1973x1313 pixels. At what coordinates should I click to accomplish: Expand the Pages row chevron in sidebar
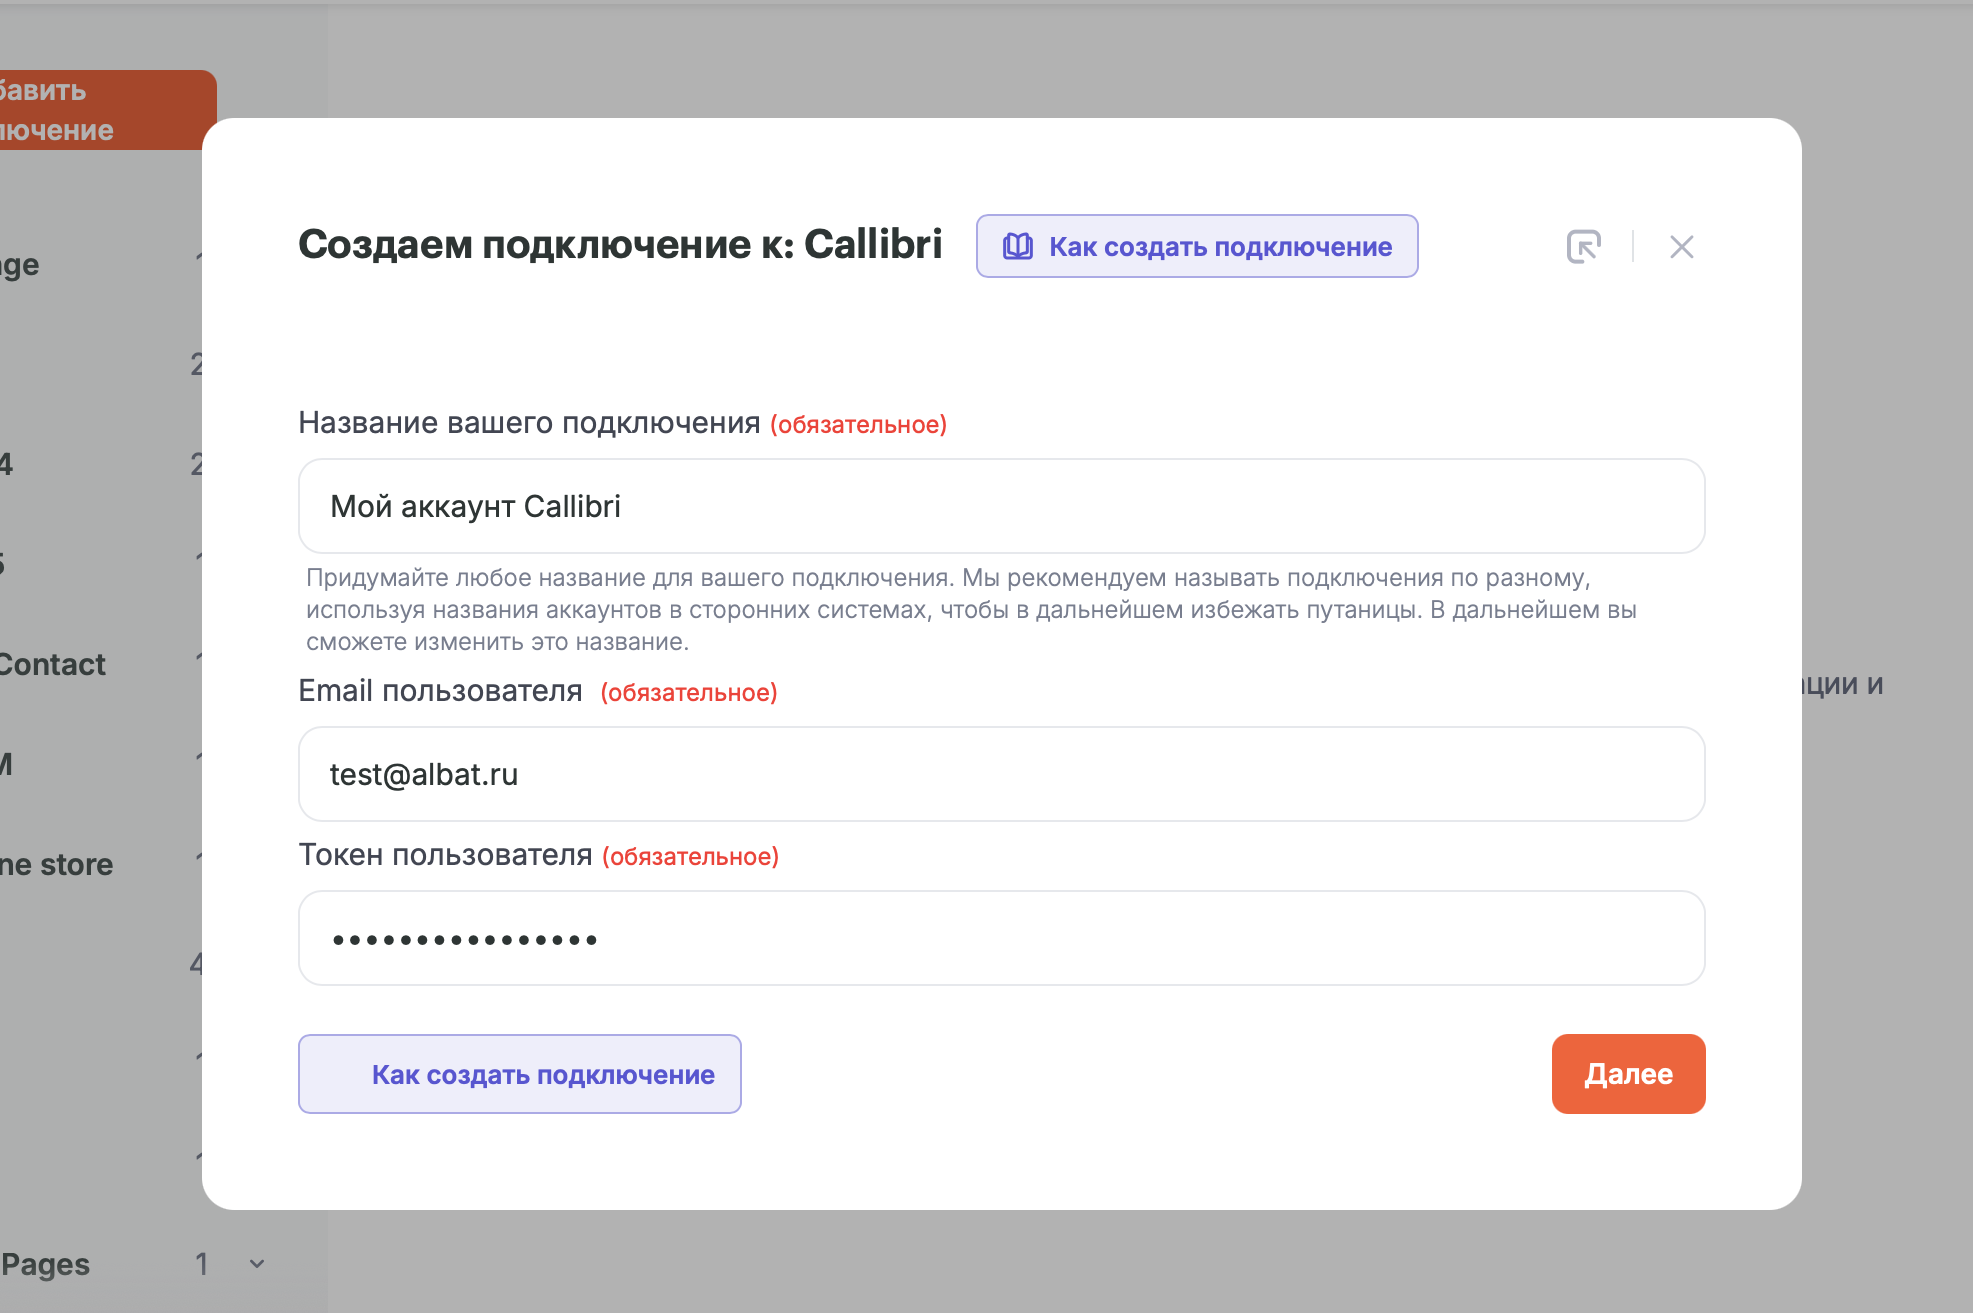[257, 1264]
